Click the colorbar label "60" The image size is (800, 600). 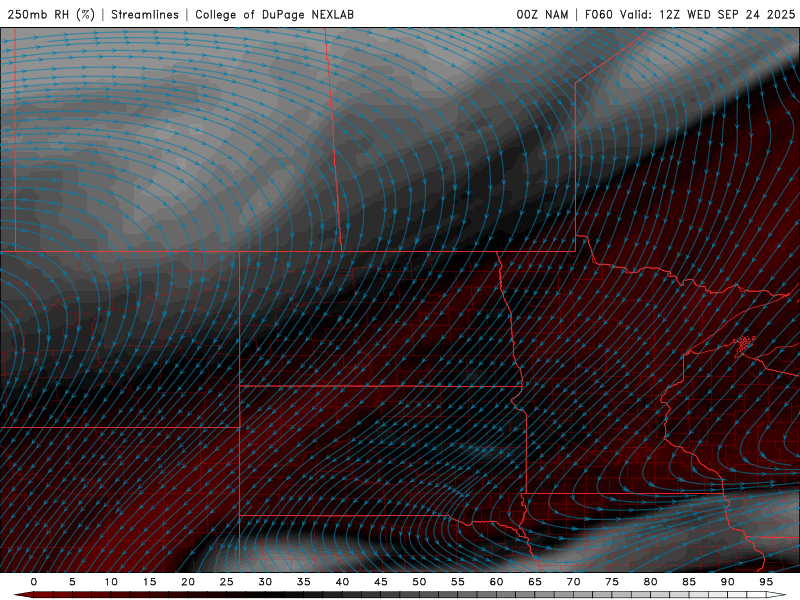coord(496,582)
